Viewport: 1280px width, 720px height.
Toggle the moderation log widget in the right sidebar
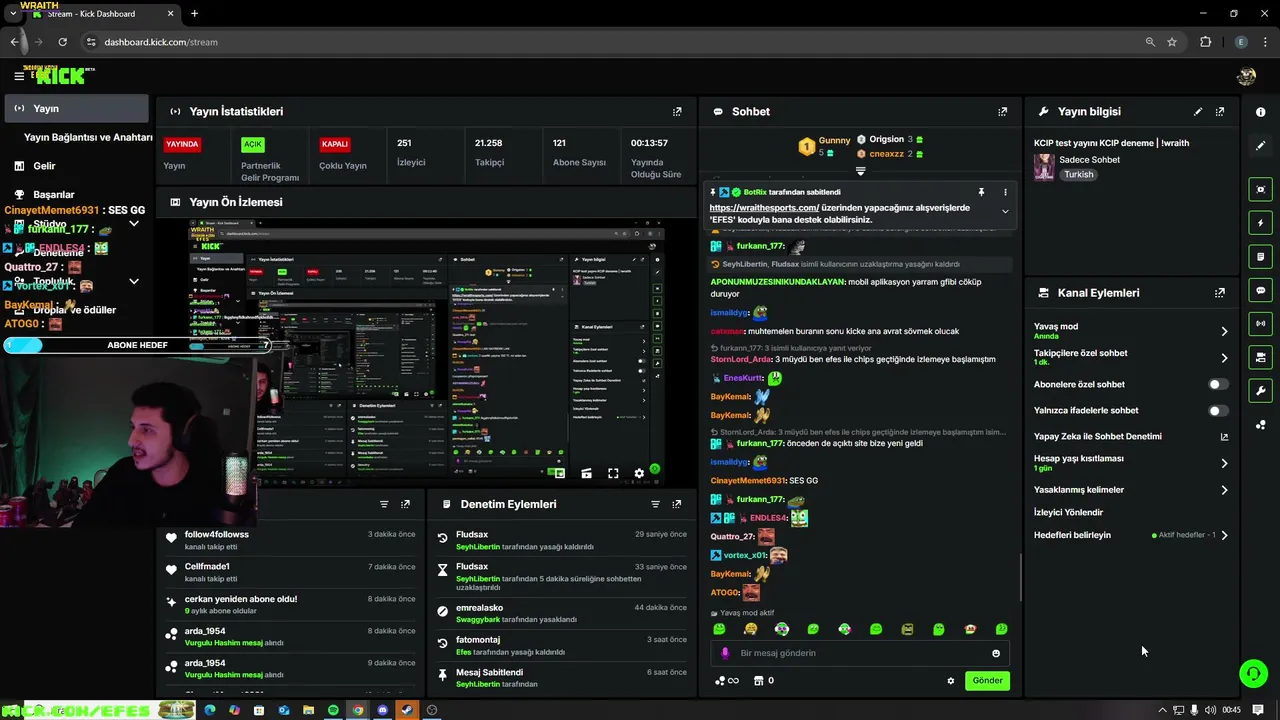[1261, 257]
